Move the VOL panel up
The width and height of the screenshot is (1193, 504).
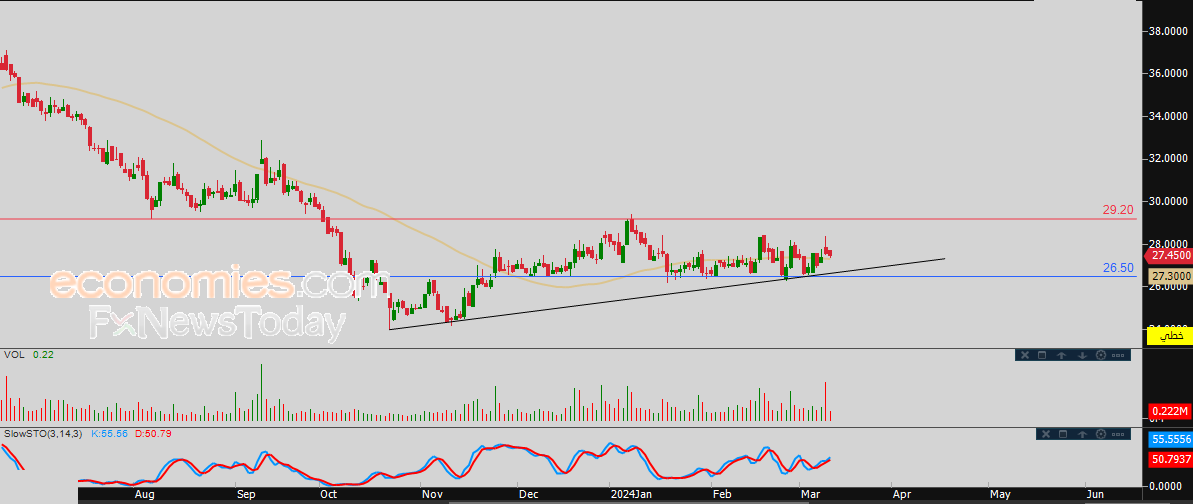tap(1061, 355)
